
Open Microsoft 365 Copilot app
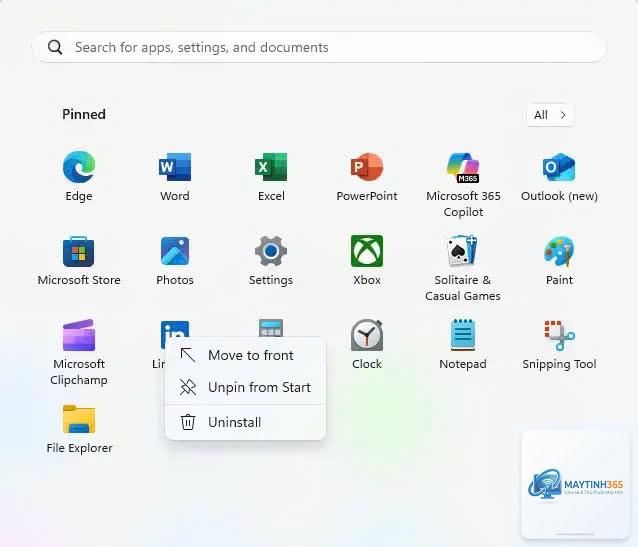pos(463,167)
